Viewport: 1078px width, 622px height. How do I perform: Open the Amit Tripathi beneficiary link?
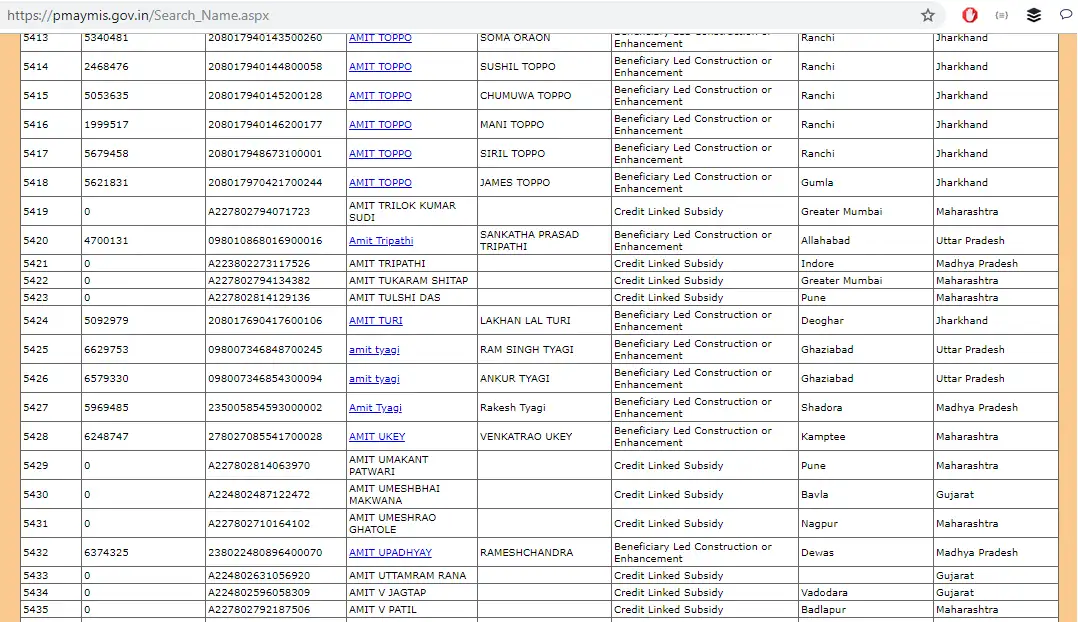tap(380, 241)
